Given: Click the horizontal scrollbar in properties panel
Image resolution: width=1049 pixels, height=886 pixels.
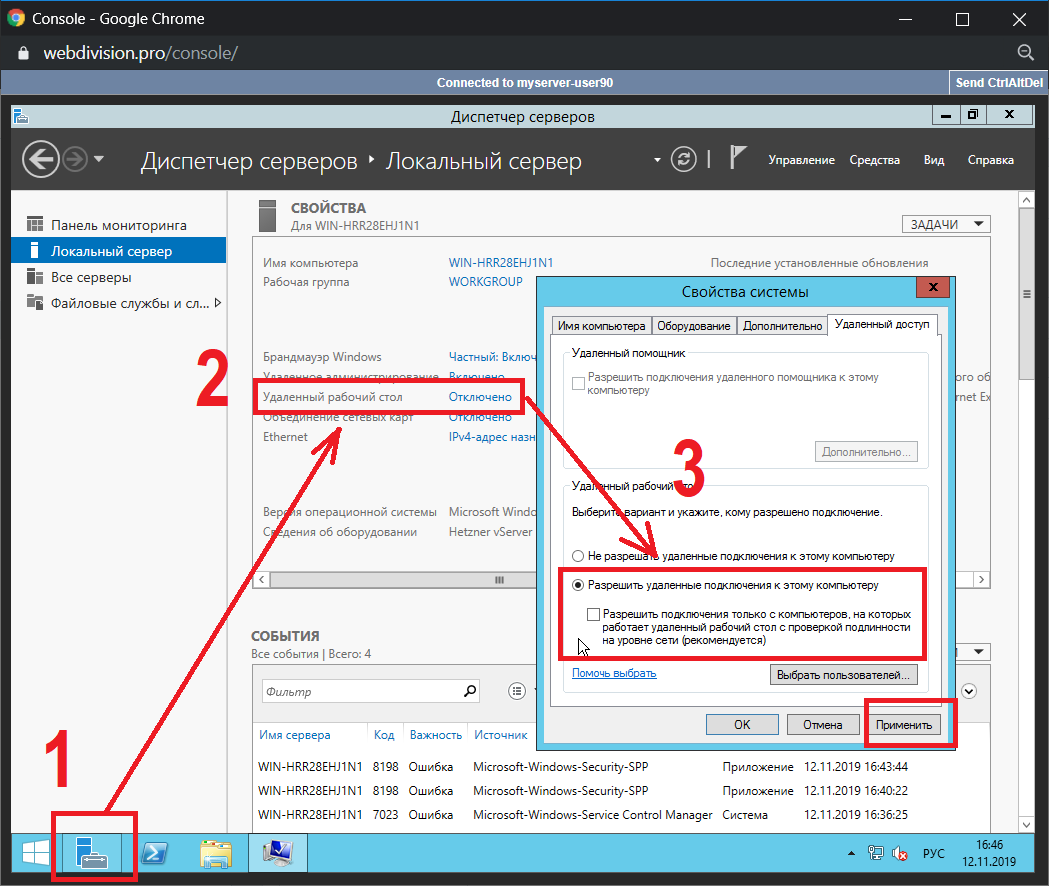Looking at the screenshot, I should 500,580.
